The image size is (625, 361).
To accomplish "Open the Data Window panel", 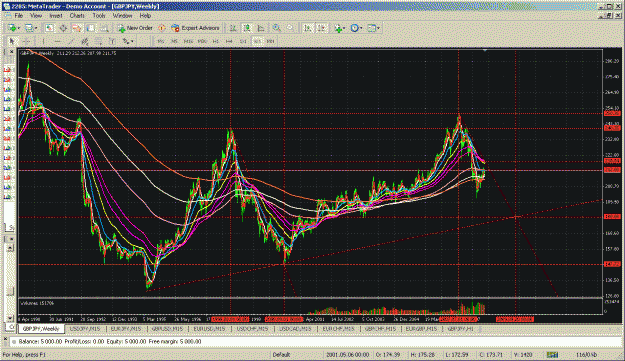I will tap(63, 28).
